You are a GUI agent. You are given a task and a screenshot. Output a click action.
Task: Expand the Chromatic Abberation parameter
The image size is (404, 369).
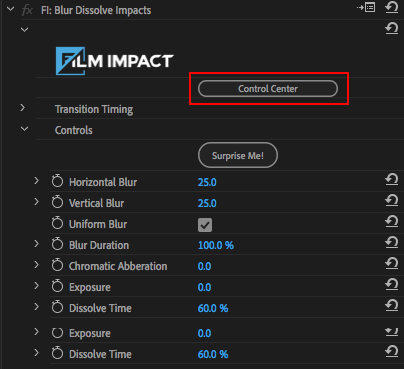coord(36,265)
